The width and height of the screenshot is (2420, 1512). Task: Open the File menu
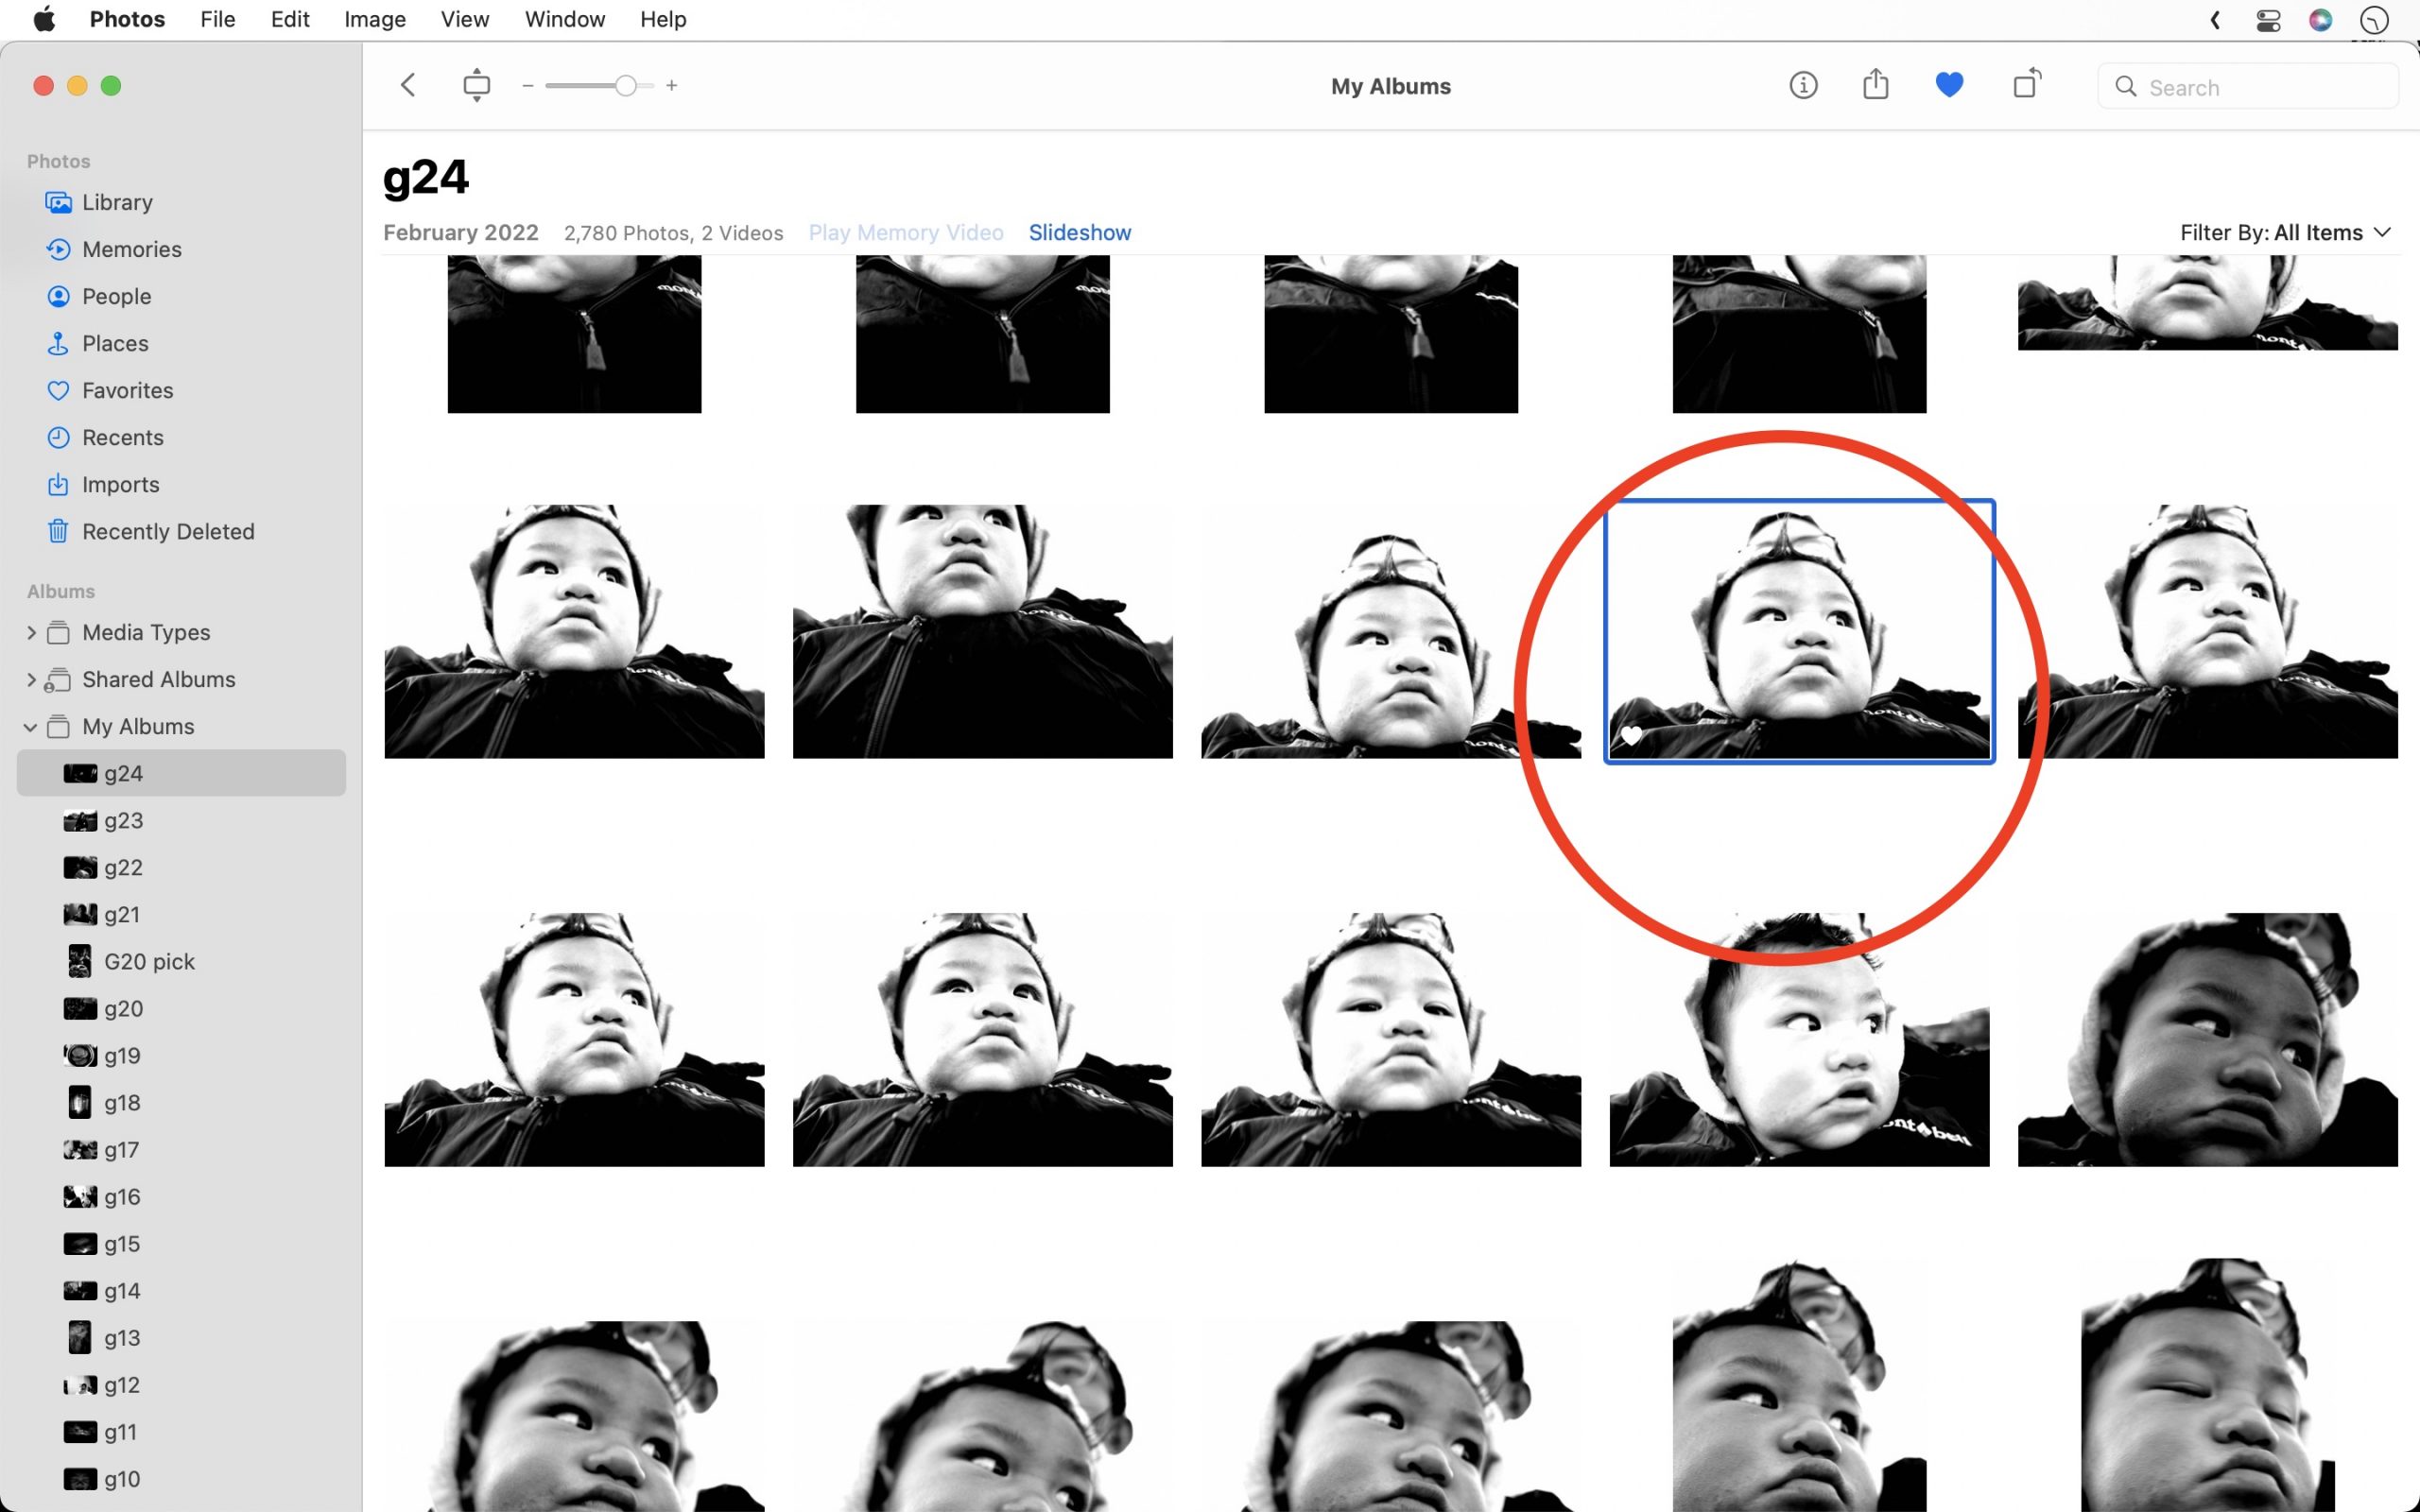217,19
